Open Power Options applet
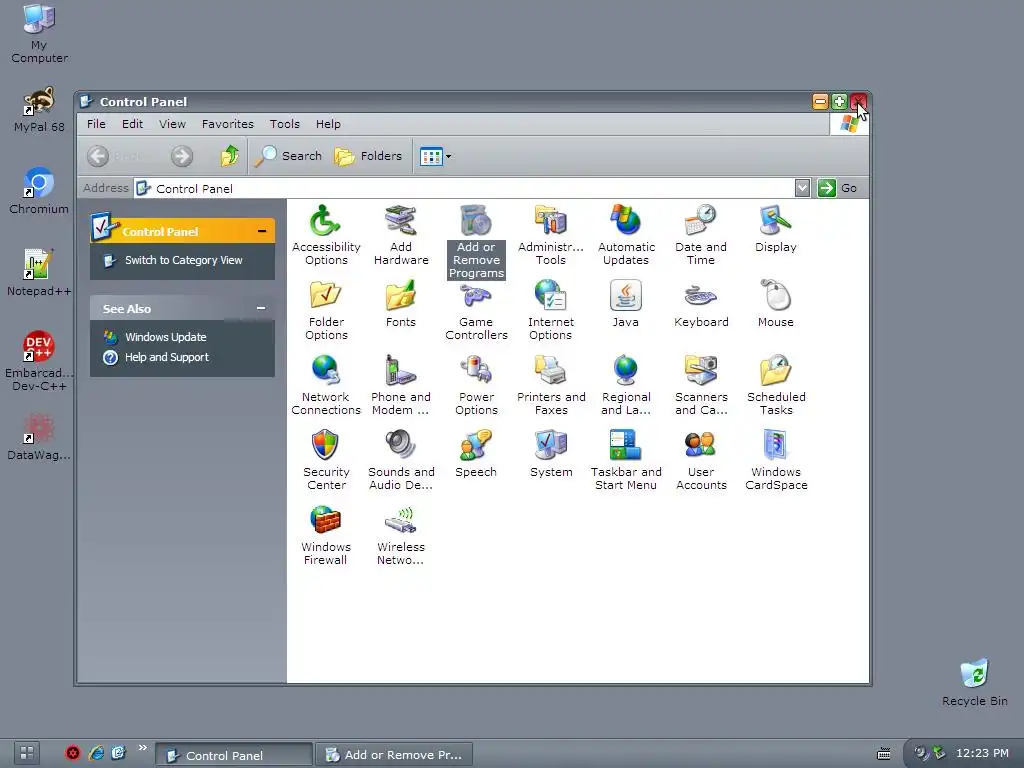Screen dimensions: 1024x768 (x=476, y=385)
